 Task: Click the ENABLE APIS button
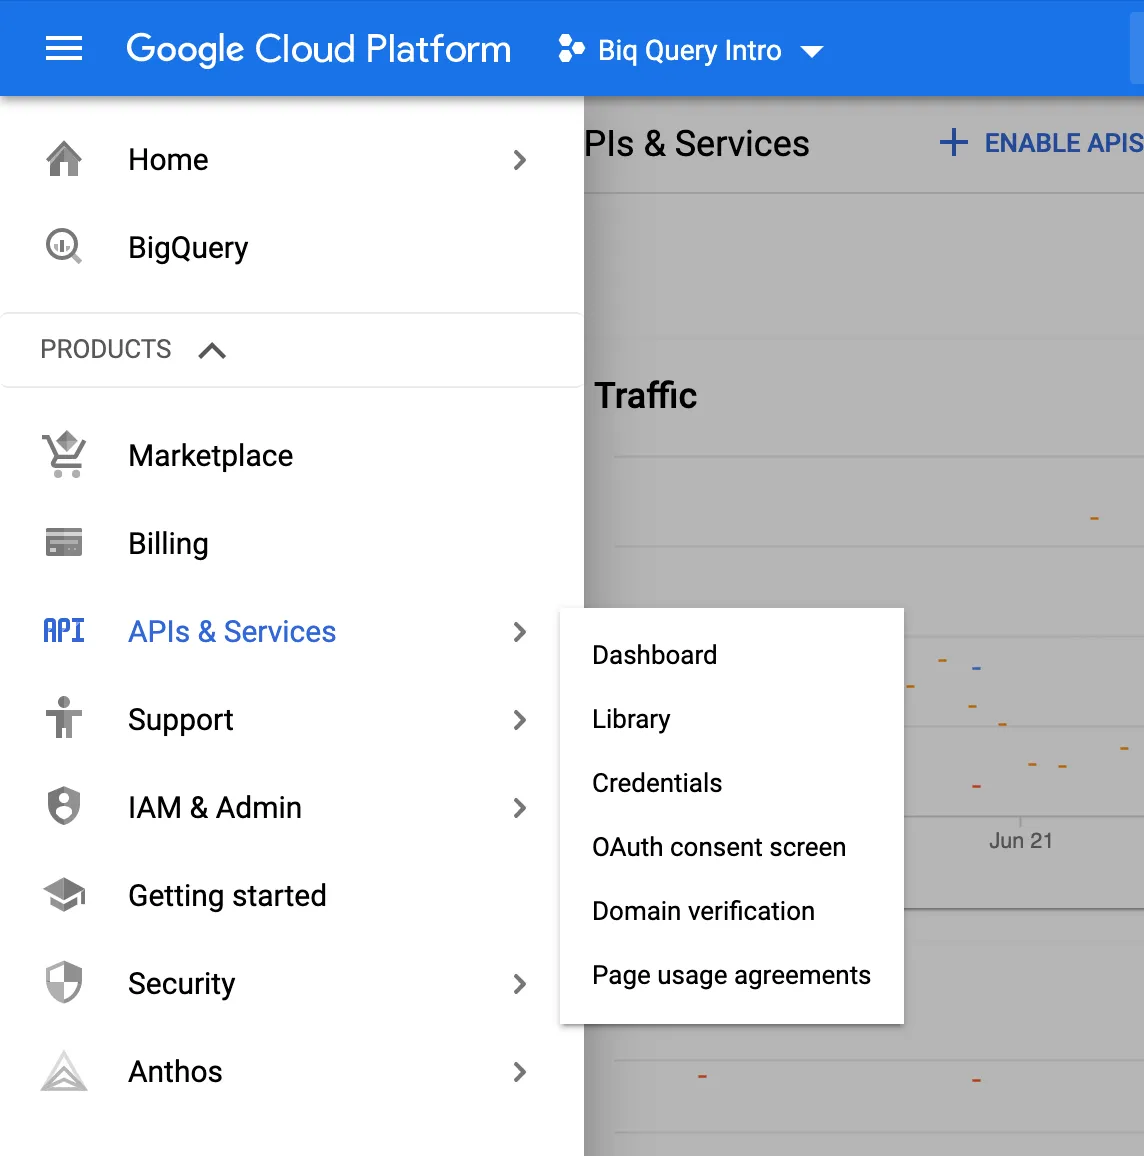point(1041,142)
